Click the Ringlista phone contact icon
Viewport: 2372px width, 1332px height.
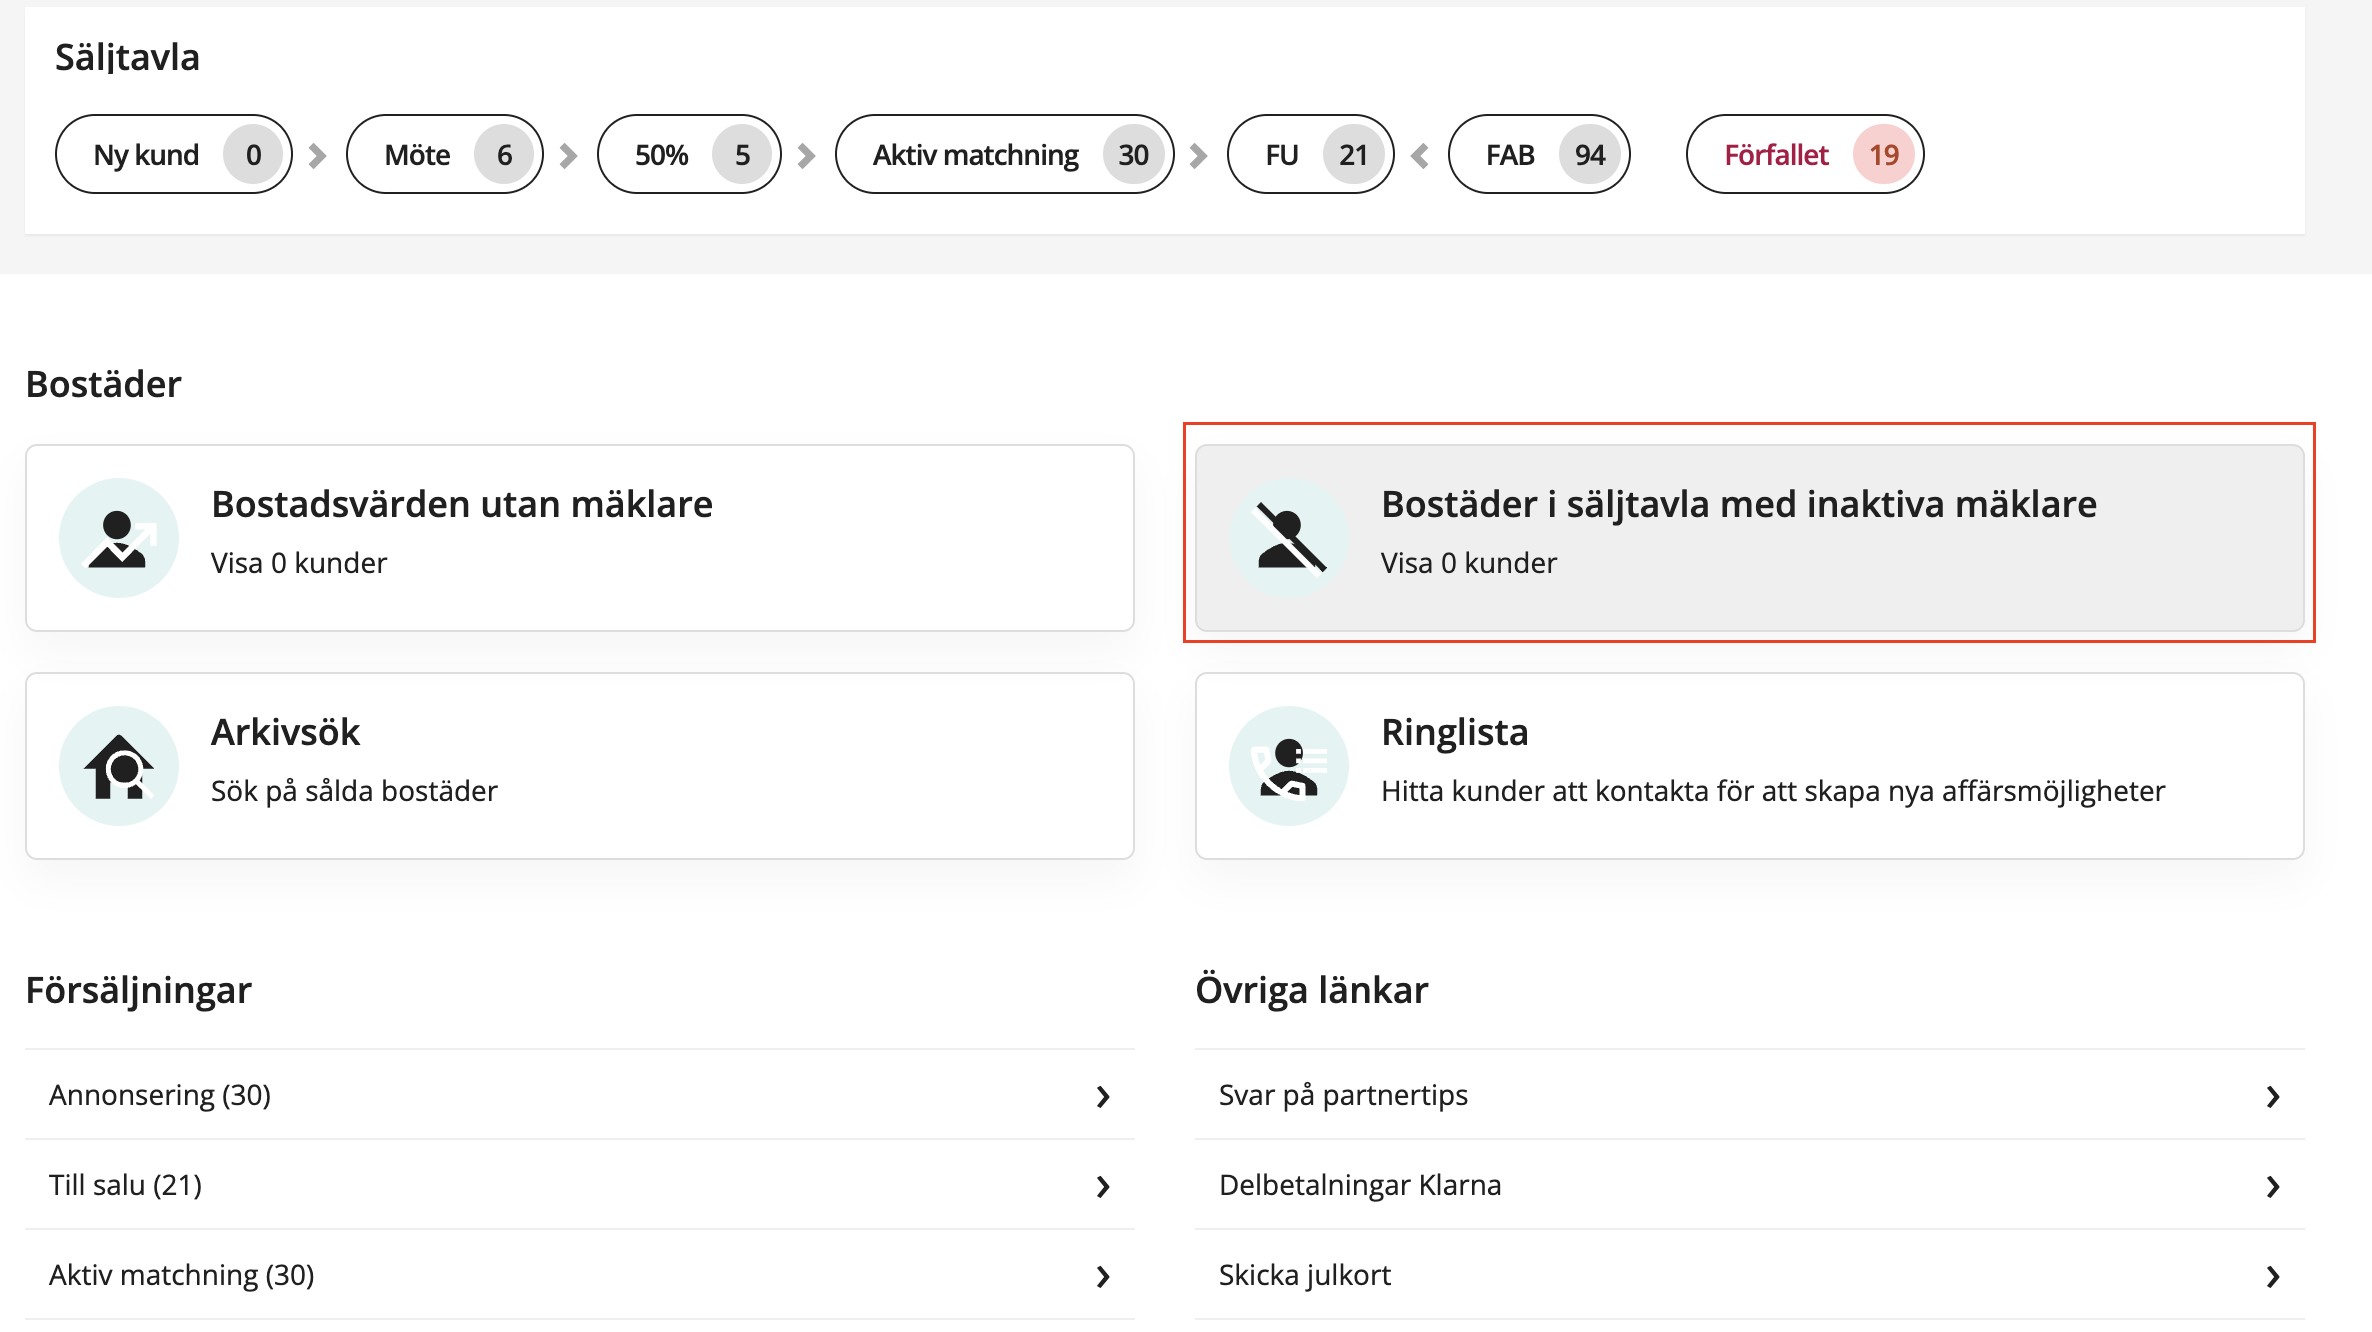click(1289, 766)
